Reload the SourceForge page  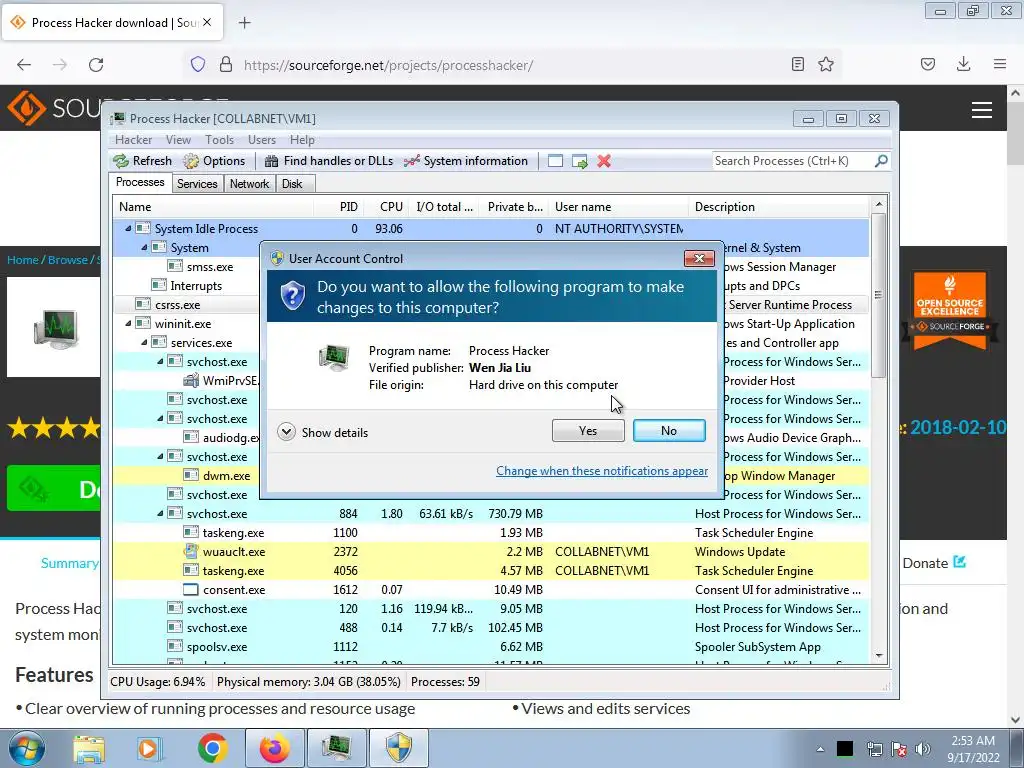click(96, 65)
